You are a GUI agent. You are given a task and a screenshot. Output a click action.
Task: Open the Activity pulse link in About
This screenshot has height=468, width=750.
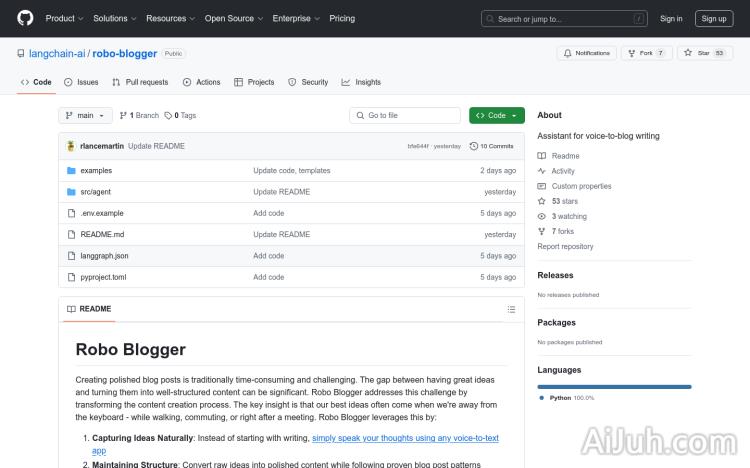click(562, 171)
